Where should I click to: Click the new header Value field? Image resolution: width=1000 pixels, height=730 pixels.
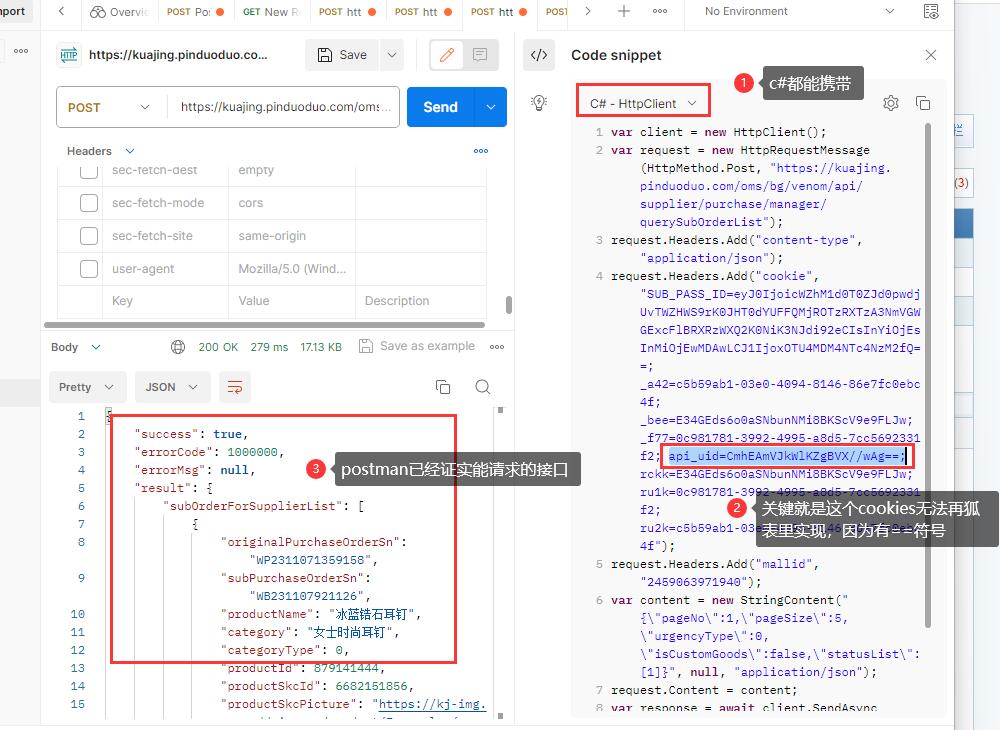pos(291,301)
